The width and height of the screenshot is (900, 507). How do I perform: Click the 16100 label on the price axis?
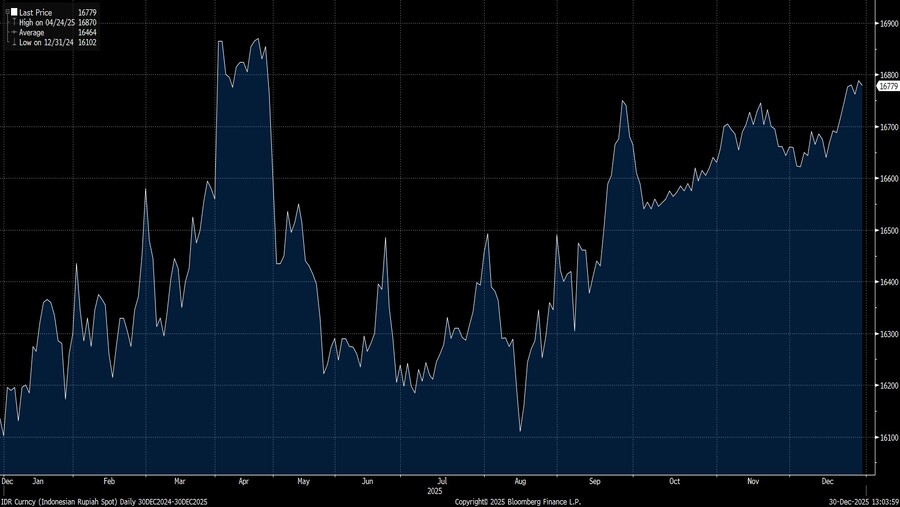tap(886, 437)
